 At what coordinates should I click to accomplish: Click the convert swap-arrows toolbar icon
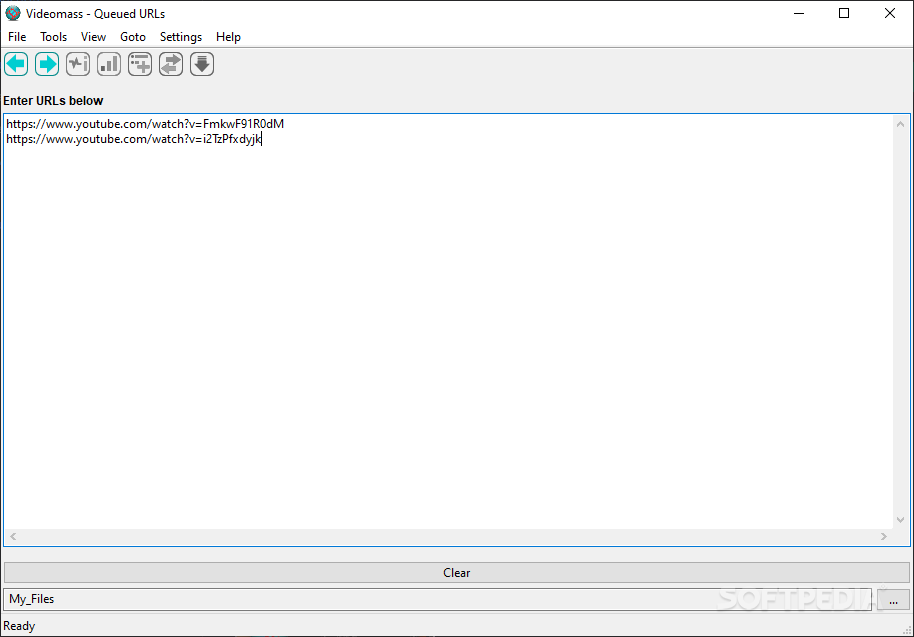[x=171, y=64]
